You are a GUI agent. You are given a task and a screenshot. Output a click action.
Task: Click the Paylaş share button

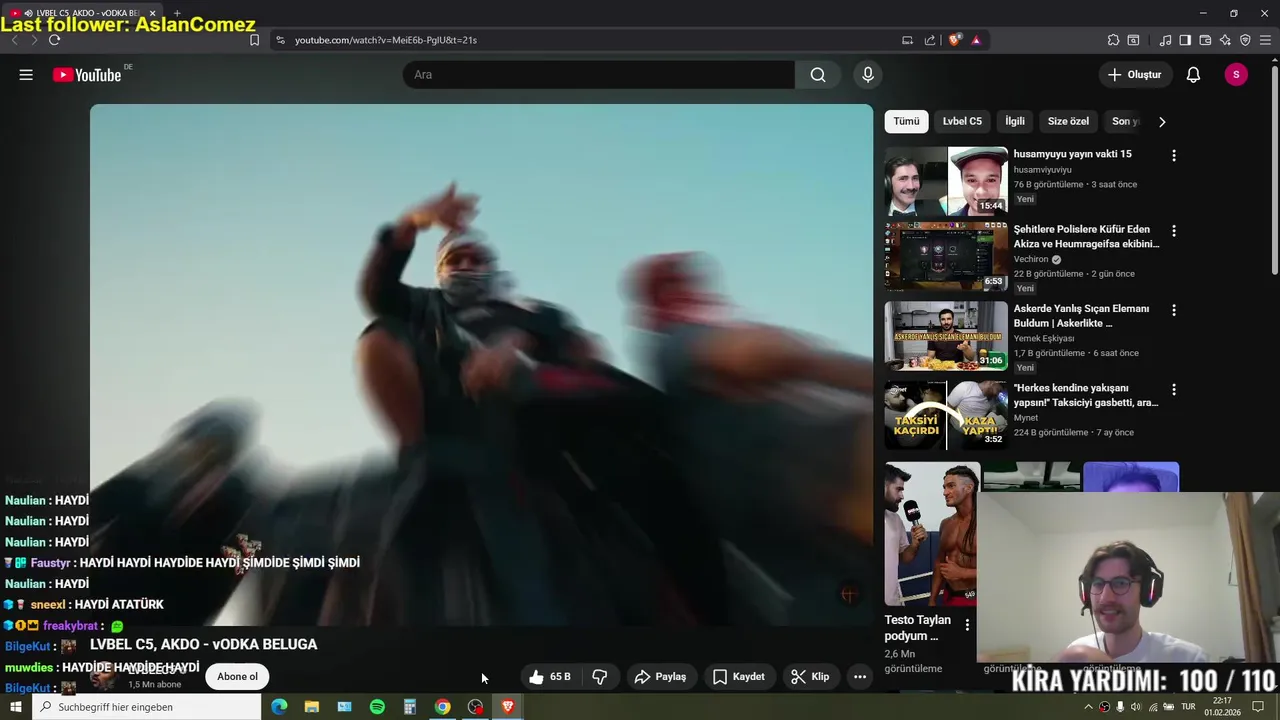click(x=661, y=677)
